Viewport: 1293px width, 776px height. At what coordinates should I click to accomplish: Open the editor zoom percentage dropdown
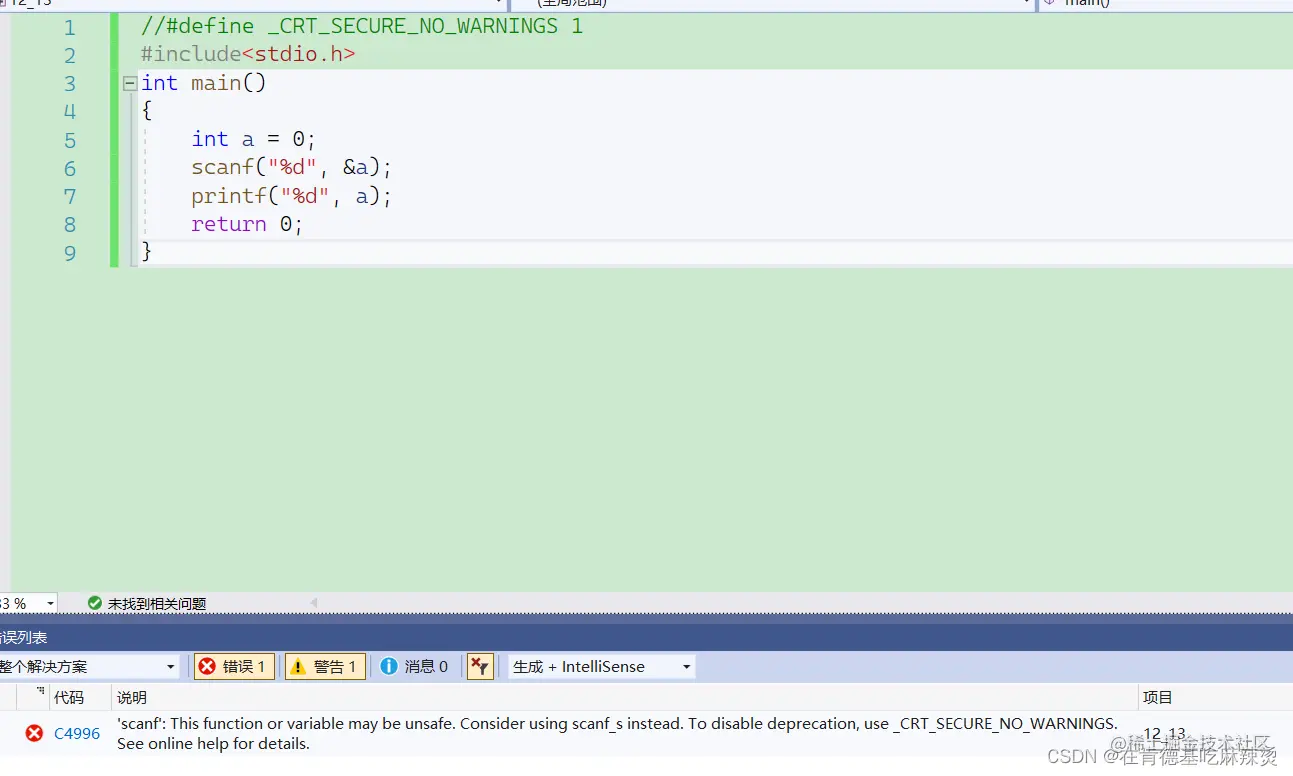click(50, 604)
